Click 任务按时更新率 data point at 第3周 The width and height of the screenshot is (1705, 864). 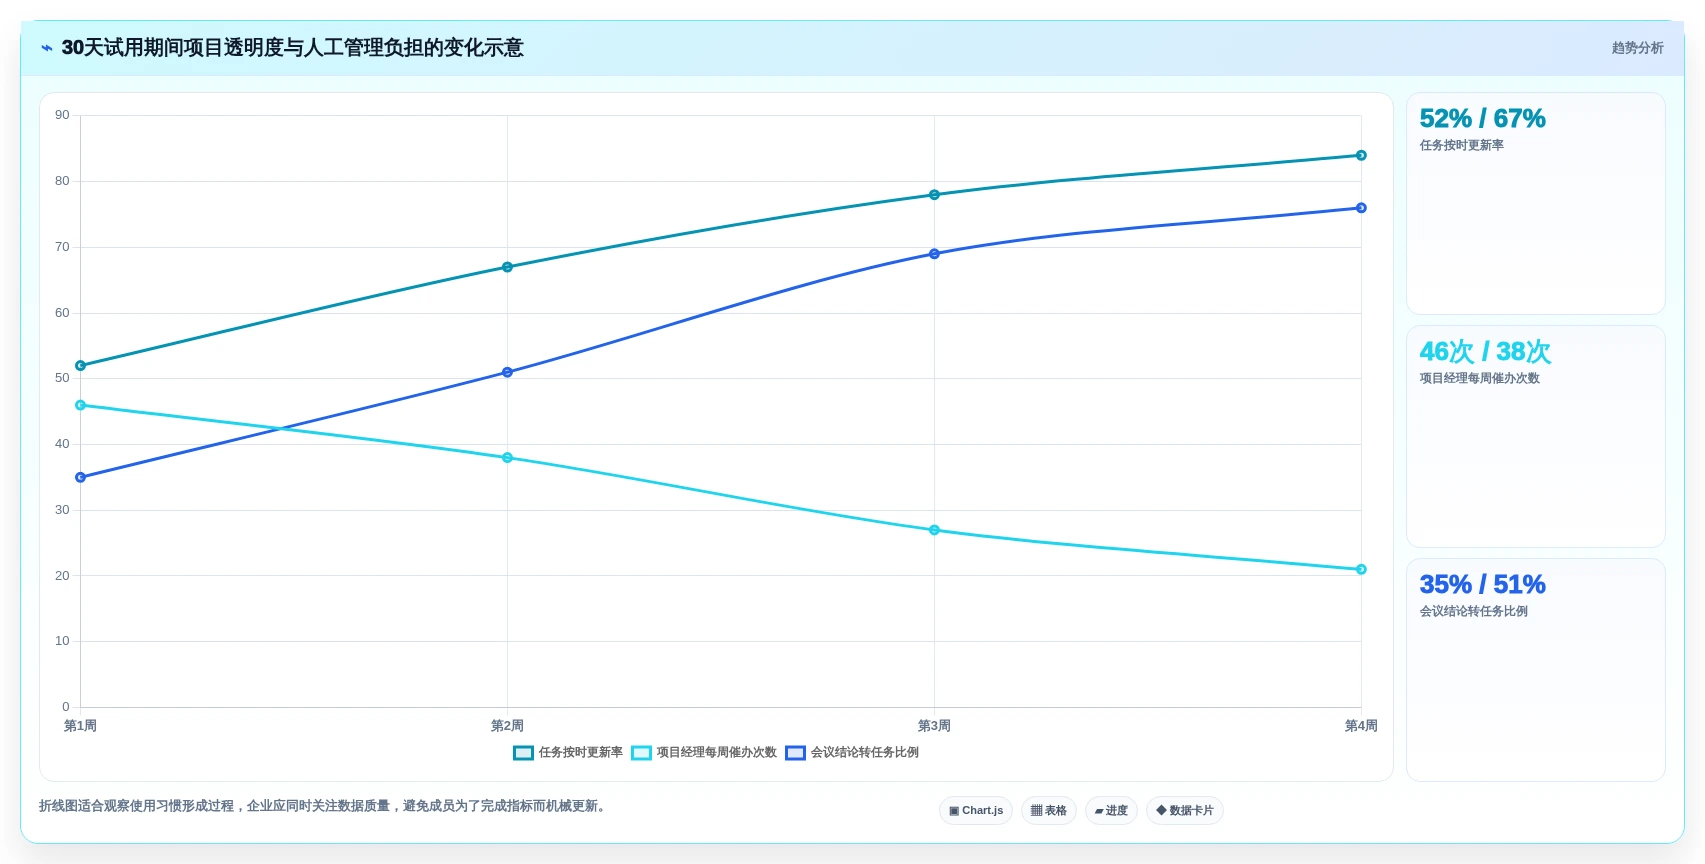(x=934, y=195)
